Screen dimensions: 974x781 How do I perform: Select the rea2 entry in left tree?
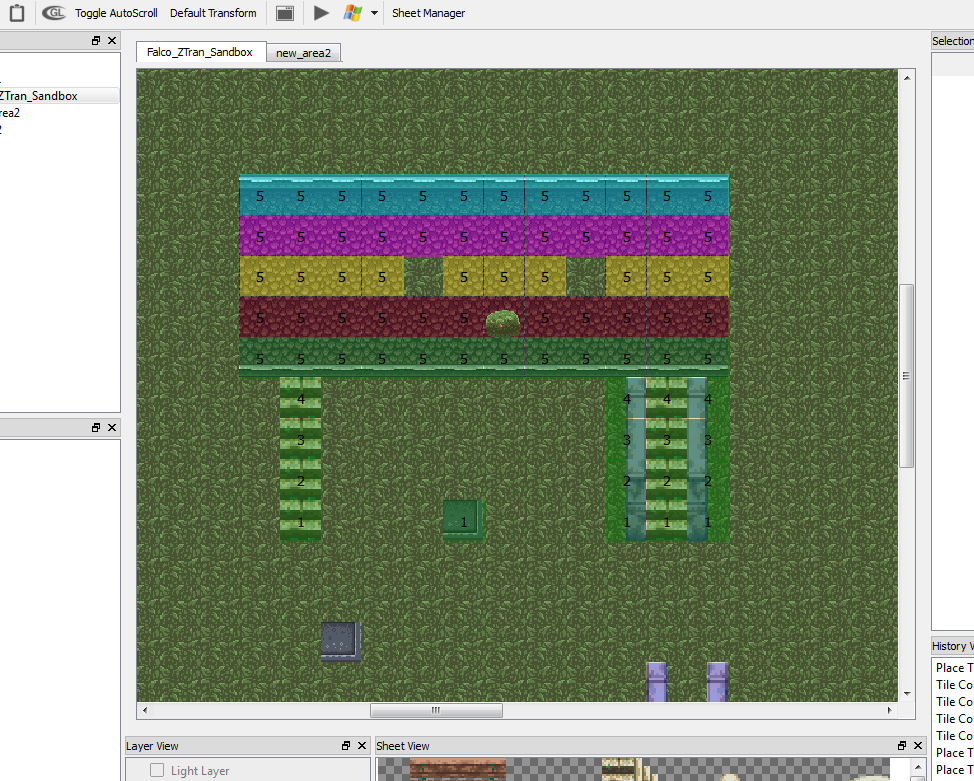10,112
